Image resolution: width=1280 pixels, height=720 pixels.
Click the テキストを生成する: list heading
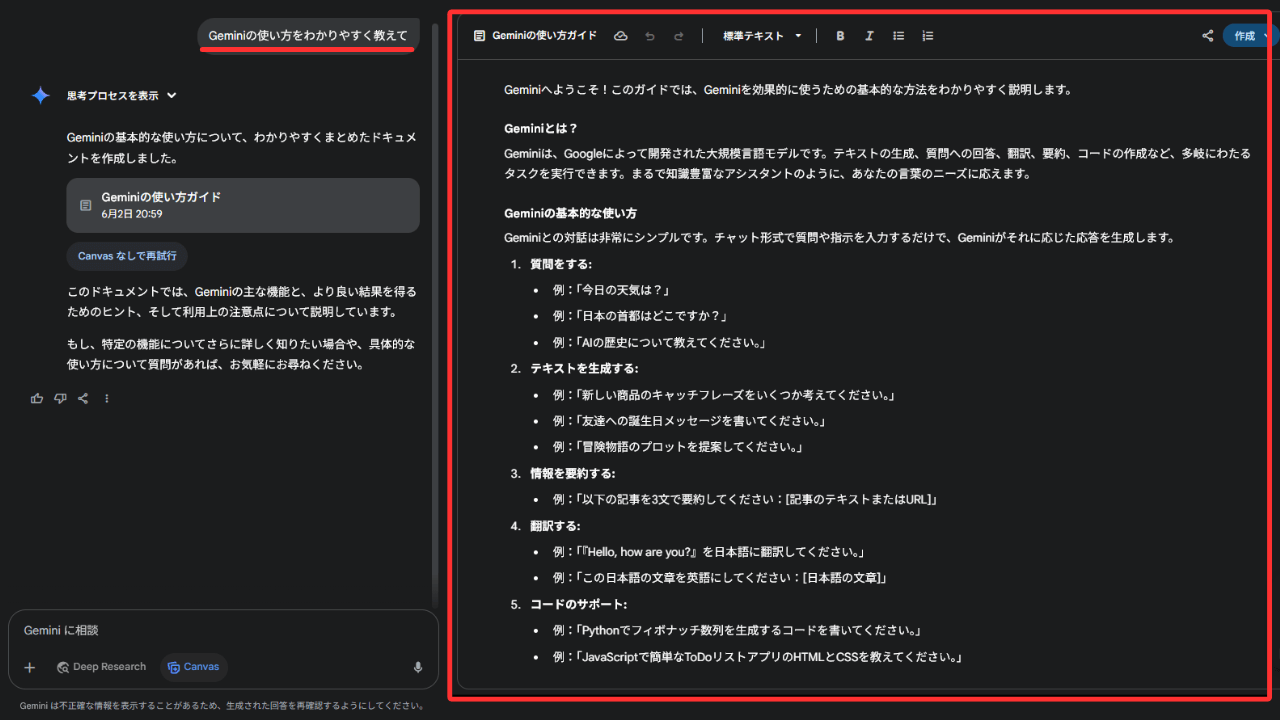pyautogui.click(x=584, y=369)
